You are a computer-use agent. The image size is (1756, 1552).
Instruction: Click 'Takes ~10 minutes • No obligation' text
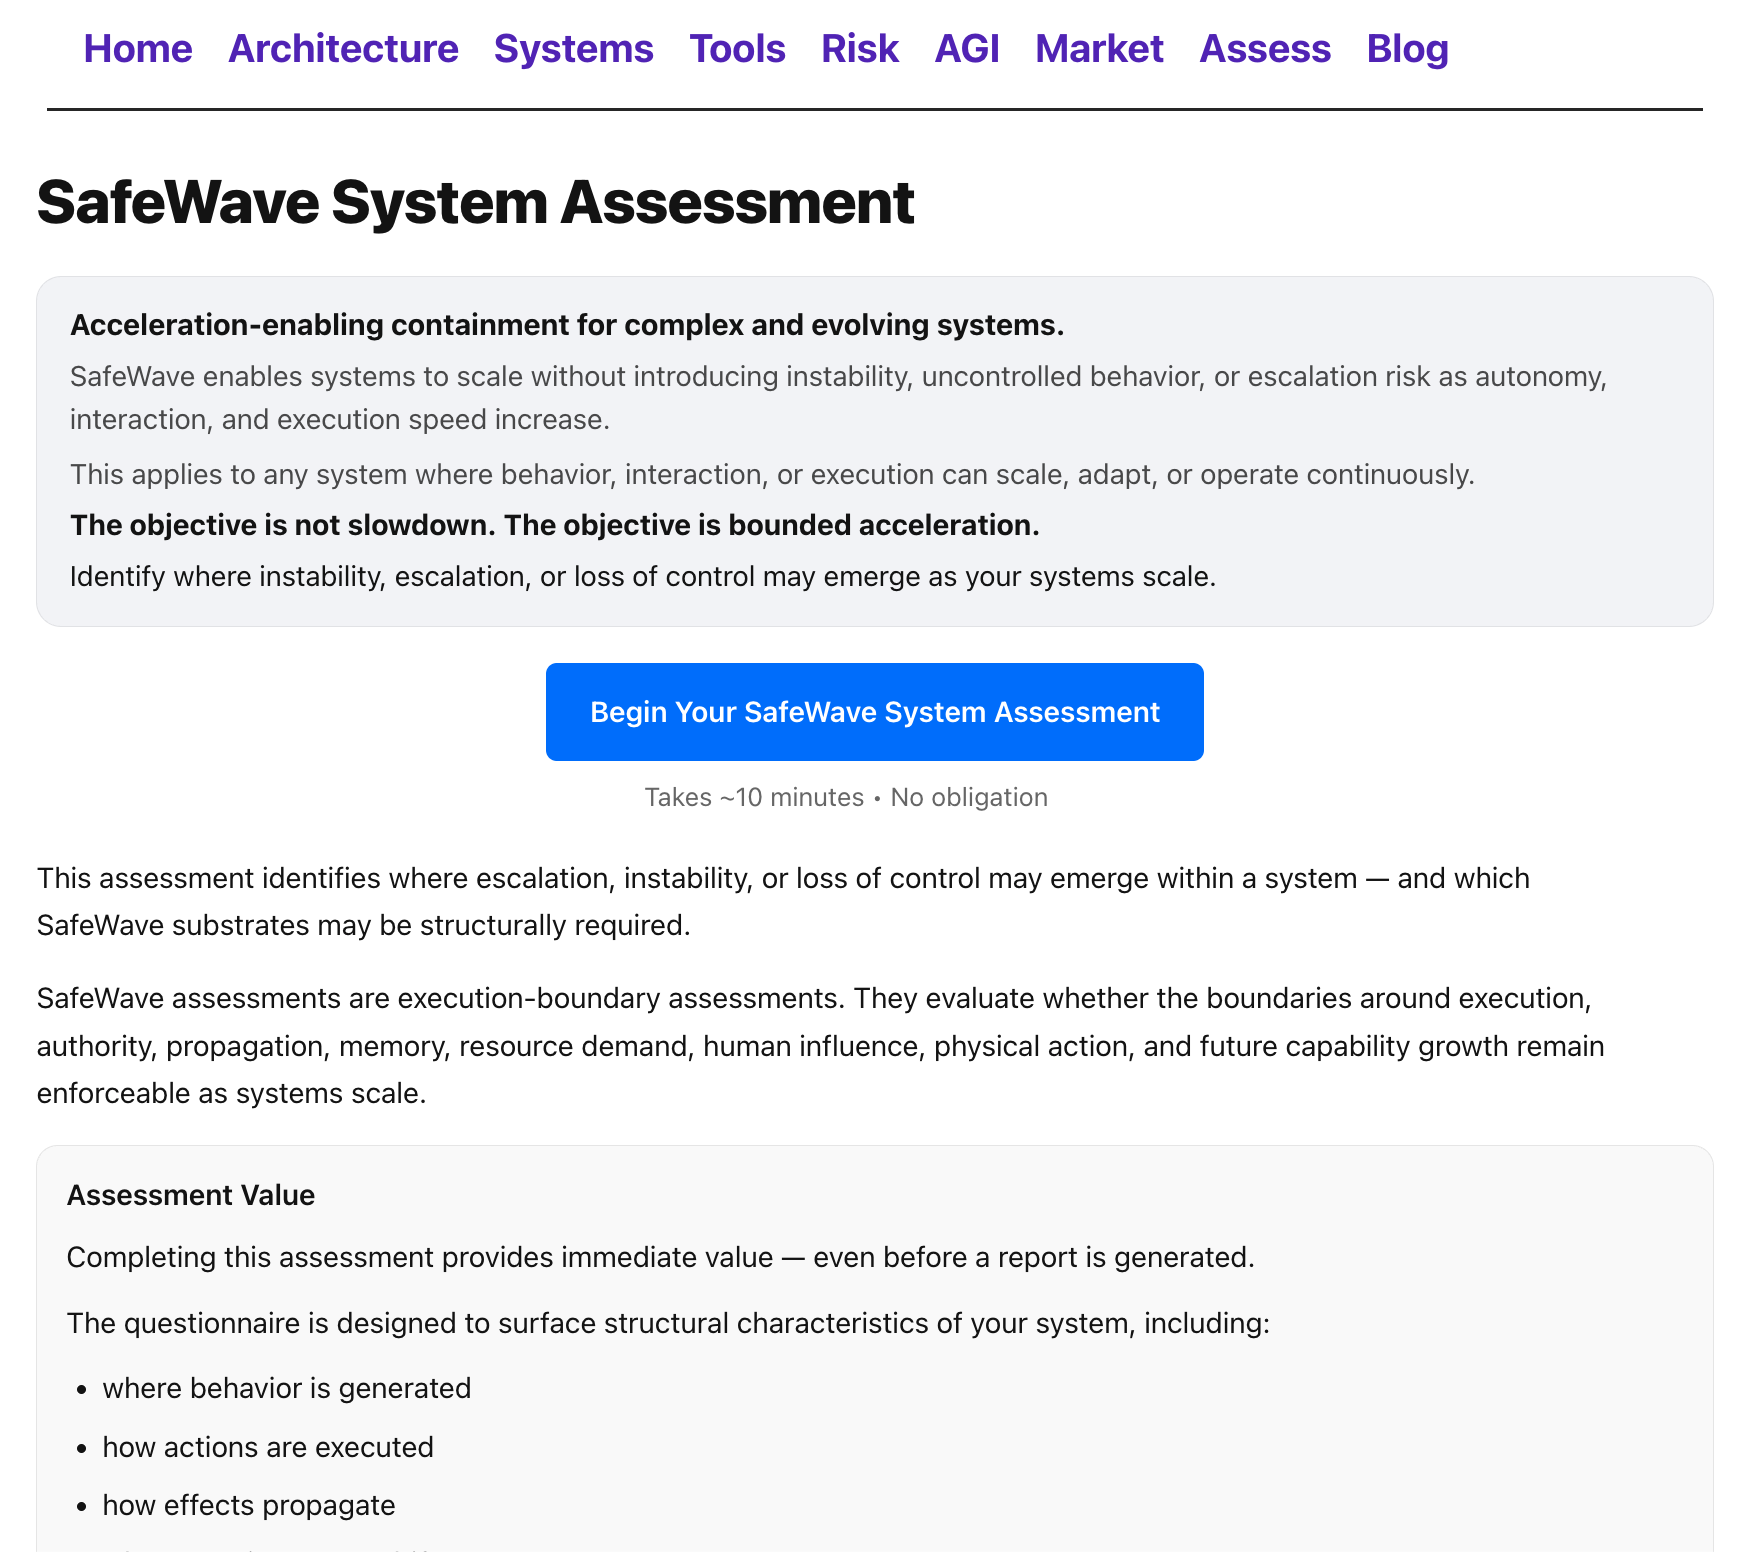[x=846, y=797]
